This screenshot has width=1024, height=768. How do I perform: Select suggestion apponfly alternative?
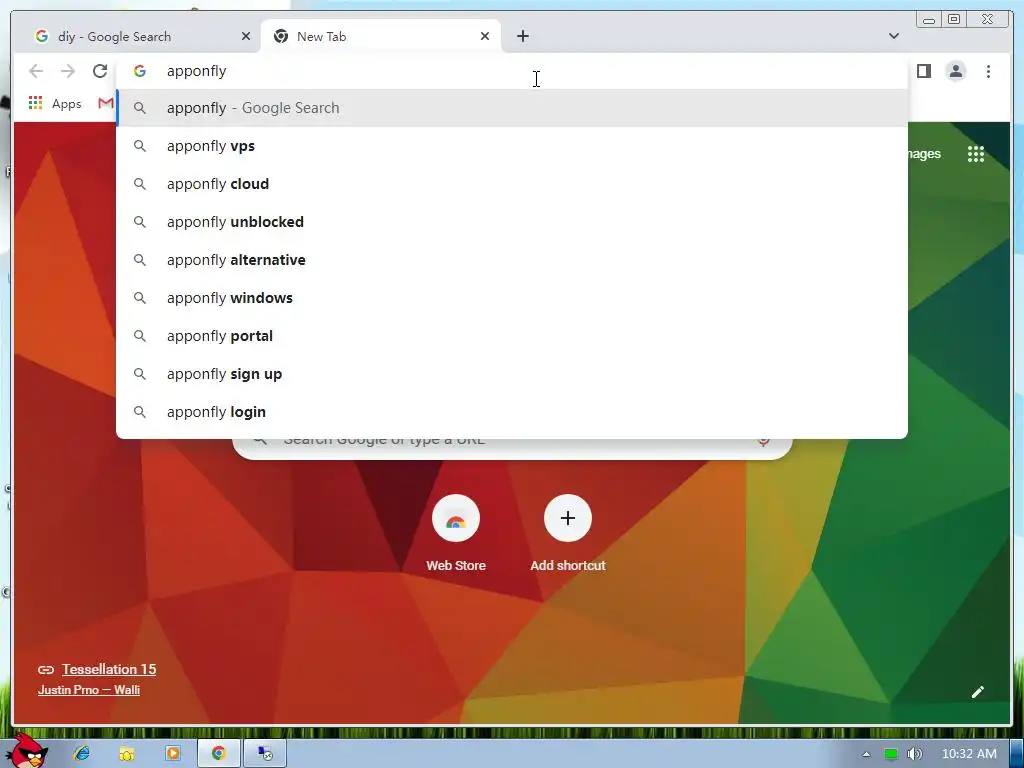point(512,259)
